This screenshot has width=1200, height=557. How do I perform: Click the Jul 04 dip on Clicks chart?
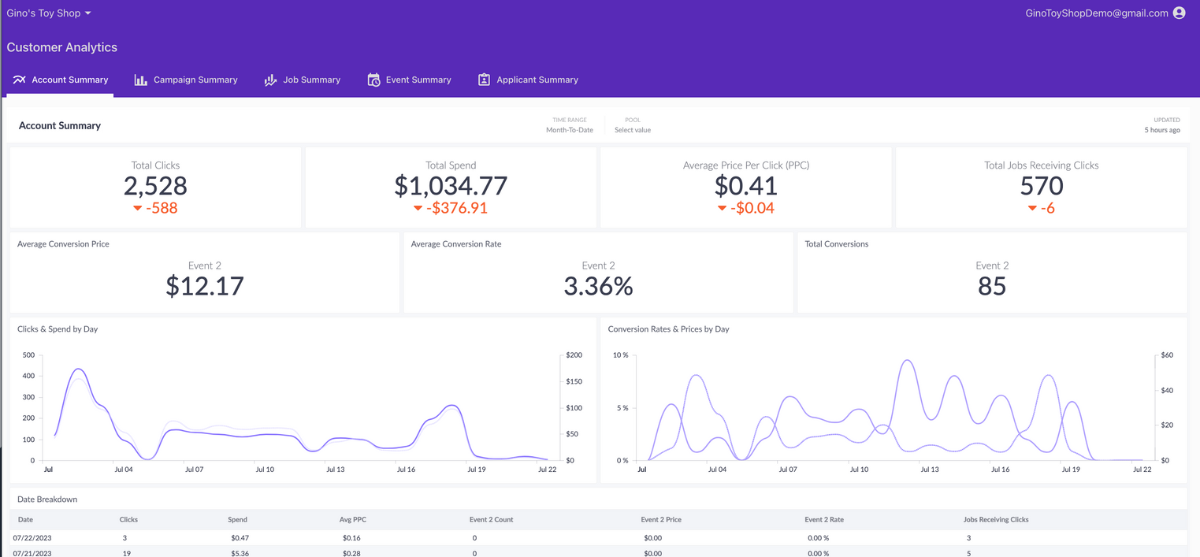pos(147,459)
